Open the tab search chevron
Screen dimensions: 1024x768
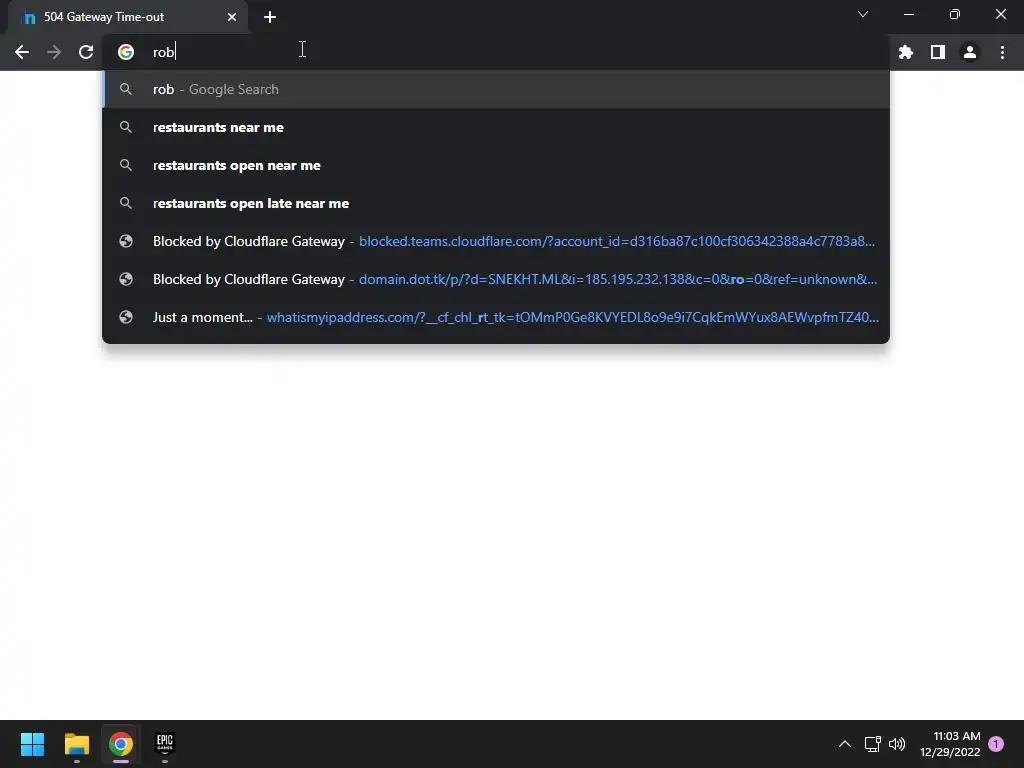coord(863,14)
